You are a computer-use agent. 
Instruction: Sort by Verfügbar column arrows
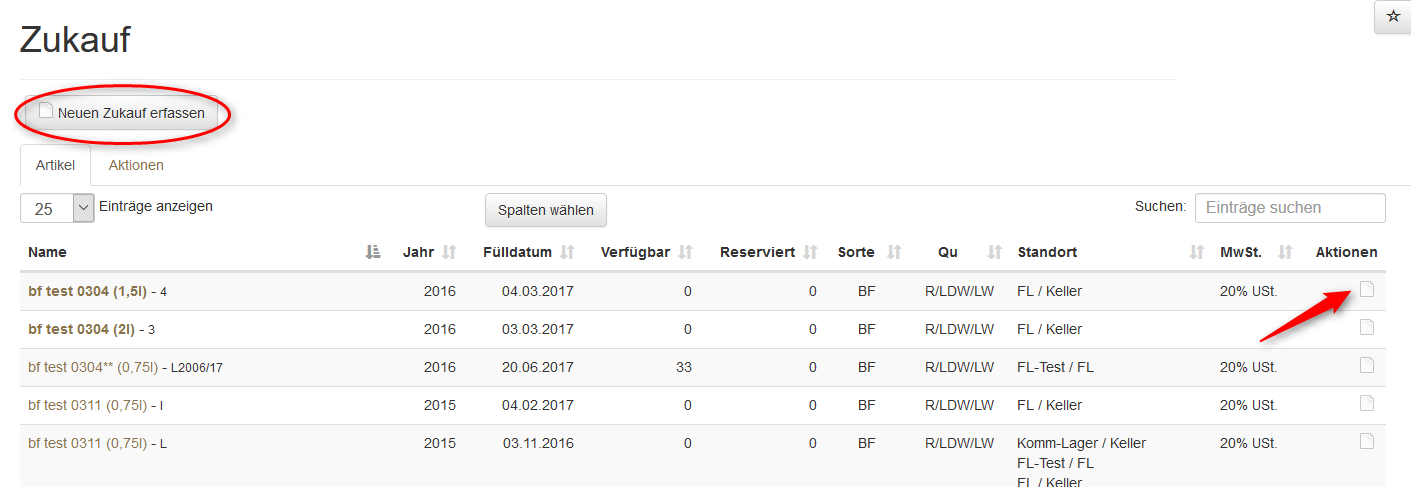click(x=685, y=253)
